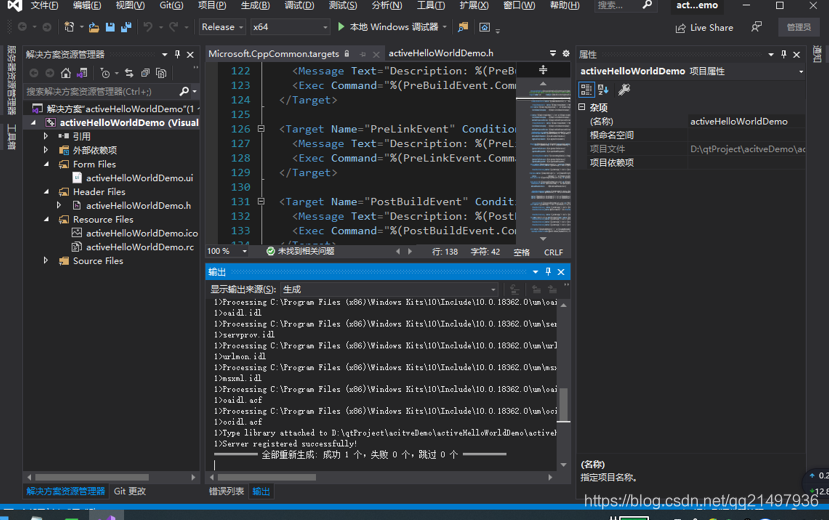Screen dimensions: 829x520
Task: Collapse the 杂项 property category
Action: tap(582, 107)
